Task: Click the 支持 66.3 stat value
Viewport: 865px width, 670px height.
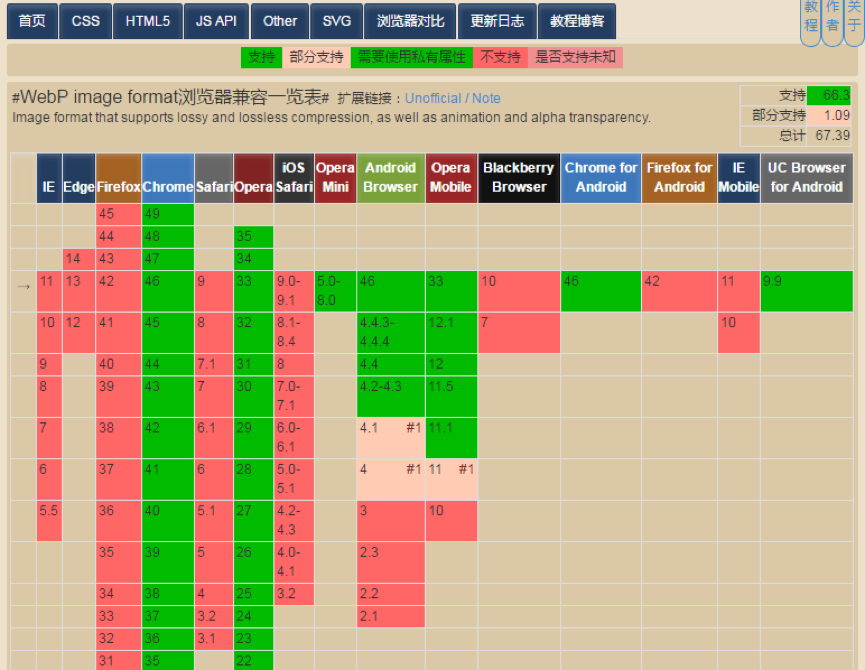Action: 829,95
